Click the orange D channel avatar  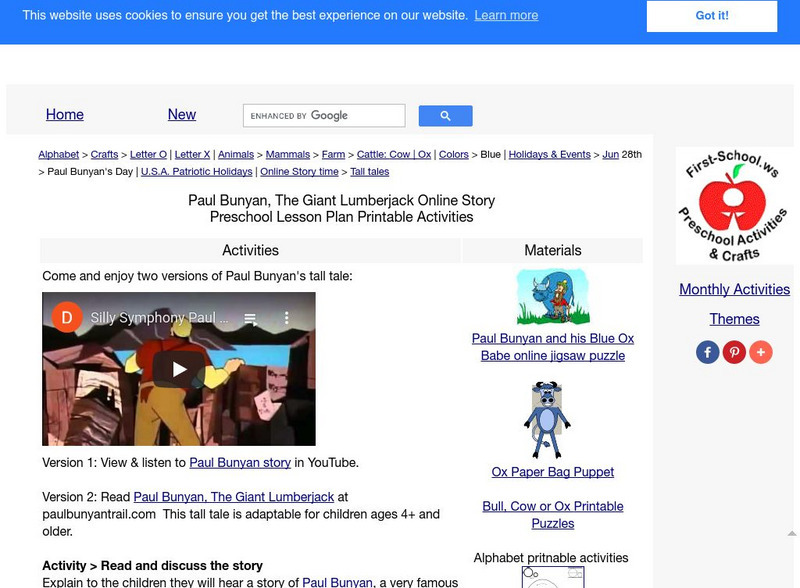coord(67,317)
